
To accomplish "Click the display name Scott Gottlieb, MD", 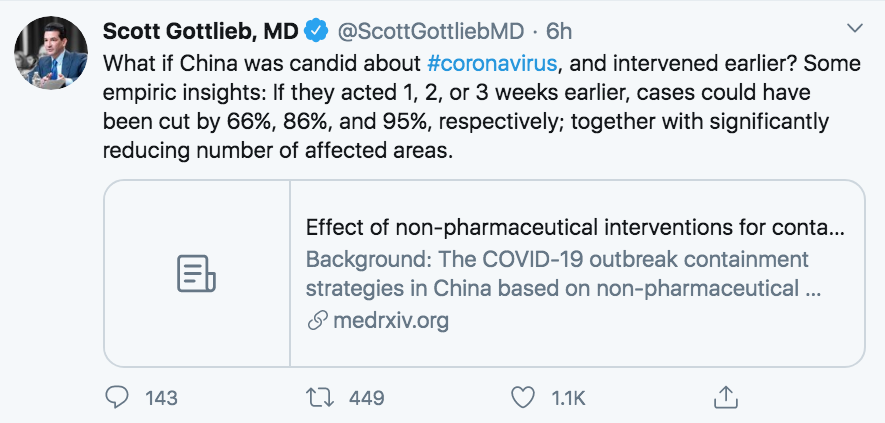I will click(x=200, y=32).
